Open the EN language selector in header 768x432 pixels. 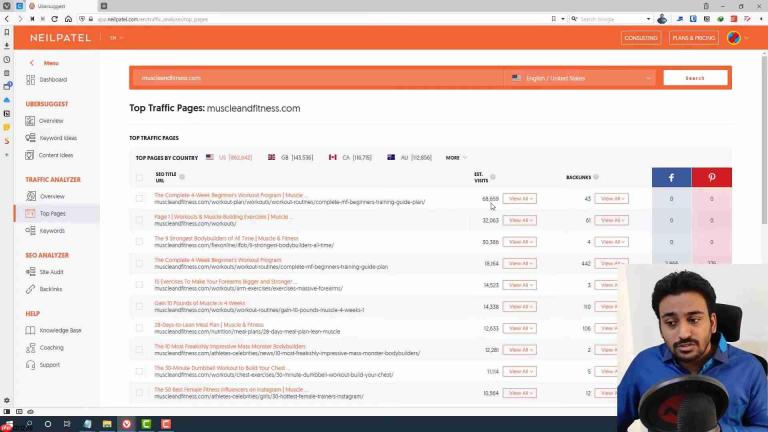coord(116,38)
